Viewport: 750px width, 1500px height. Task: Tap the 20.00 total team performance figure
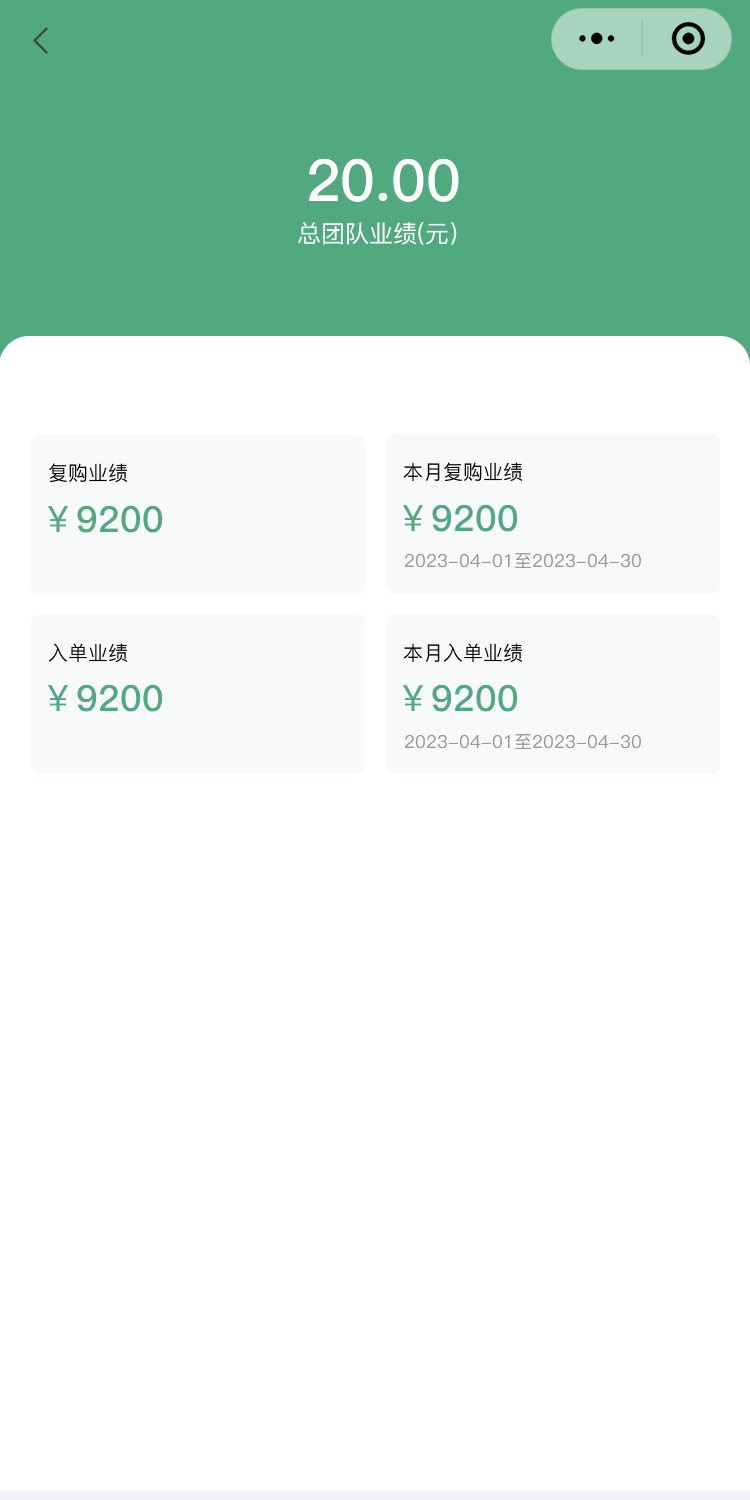(383, 181)
